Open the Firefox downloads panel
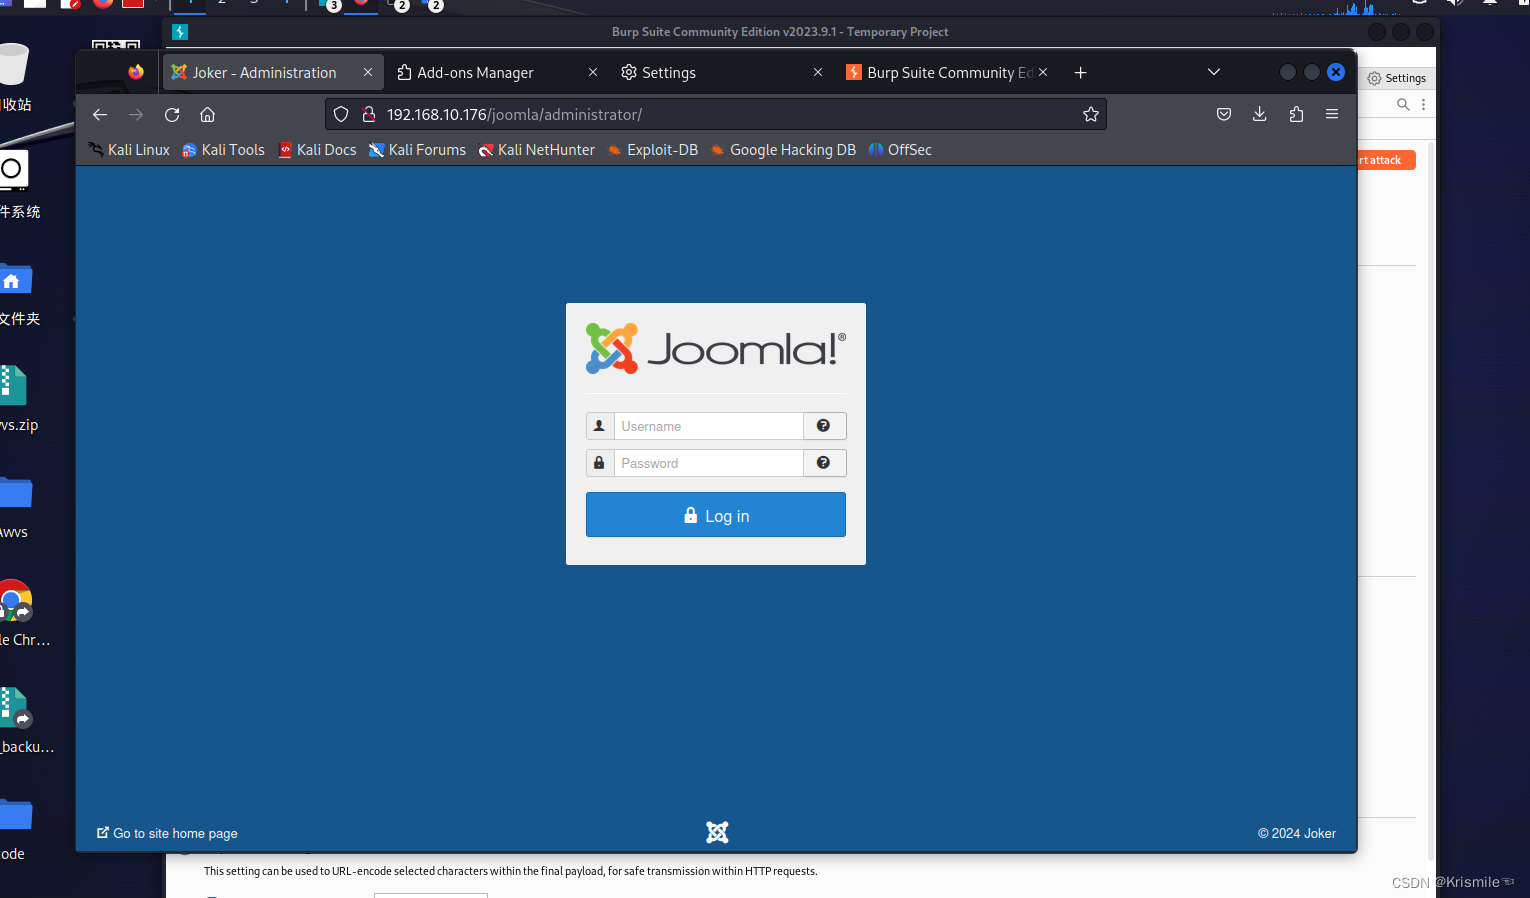Screen dimensions: 1530x898 1260,115
